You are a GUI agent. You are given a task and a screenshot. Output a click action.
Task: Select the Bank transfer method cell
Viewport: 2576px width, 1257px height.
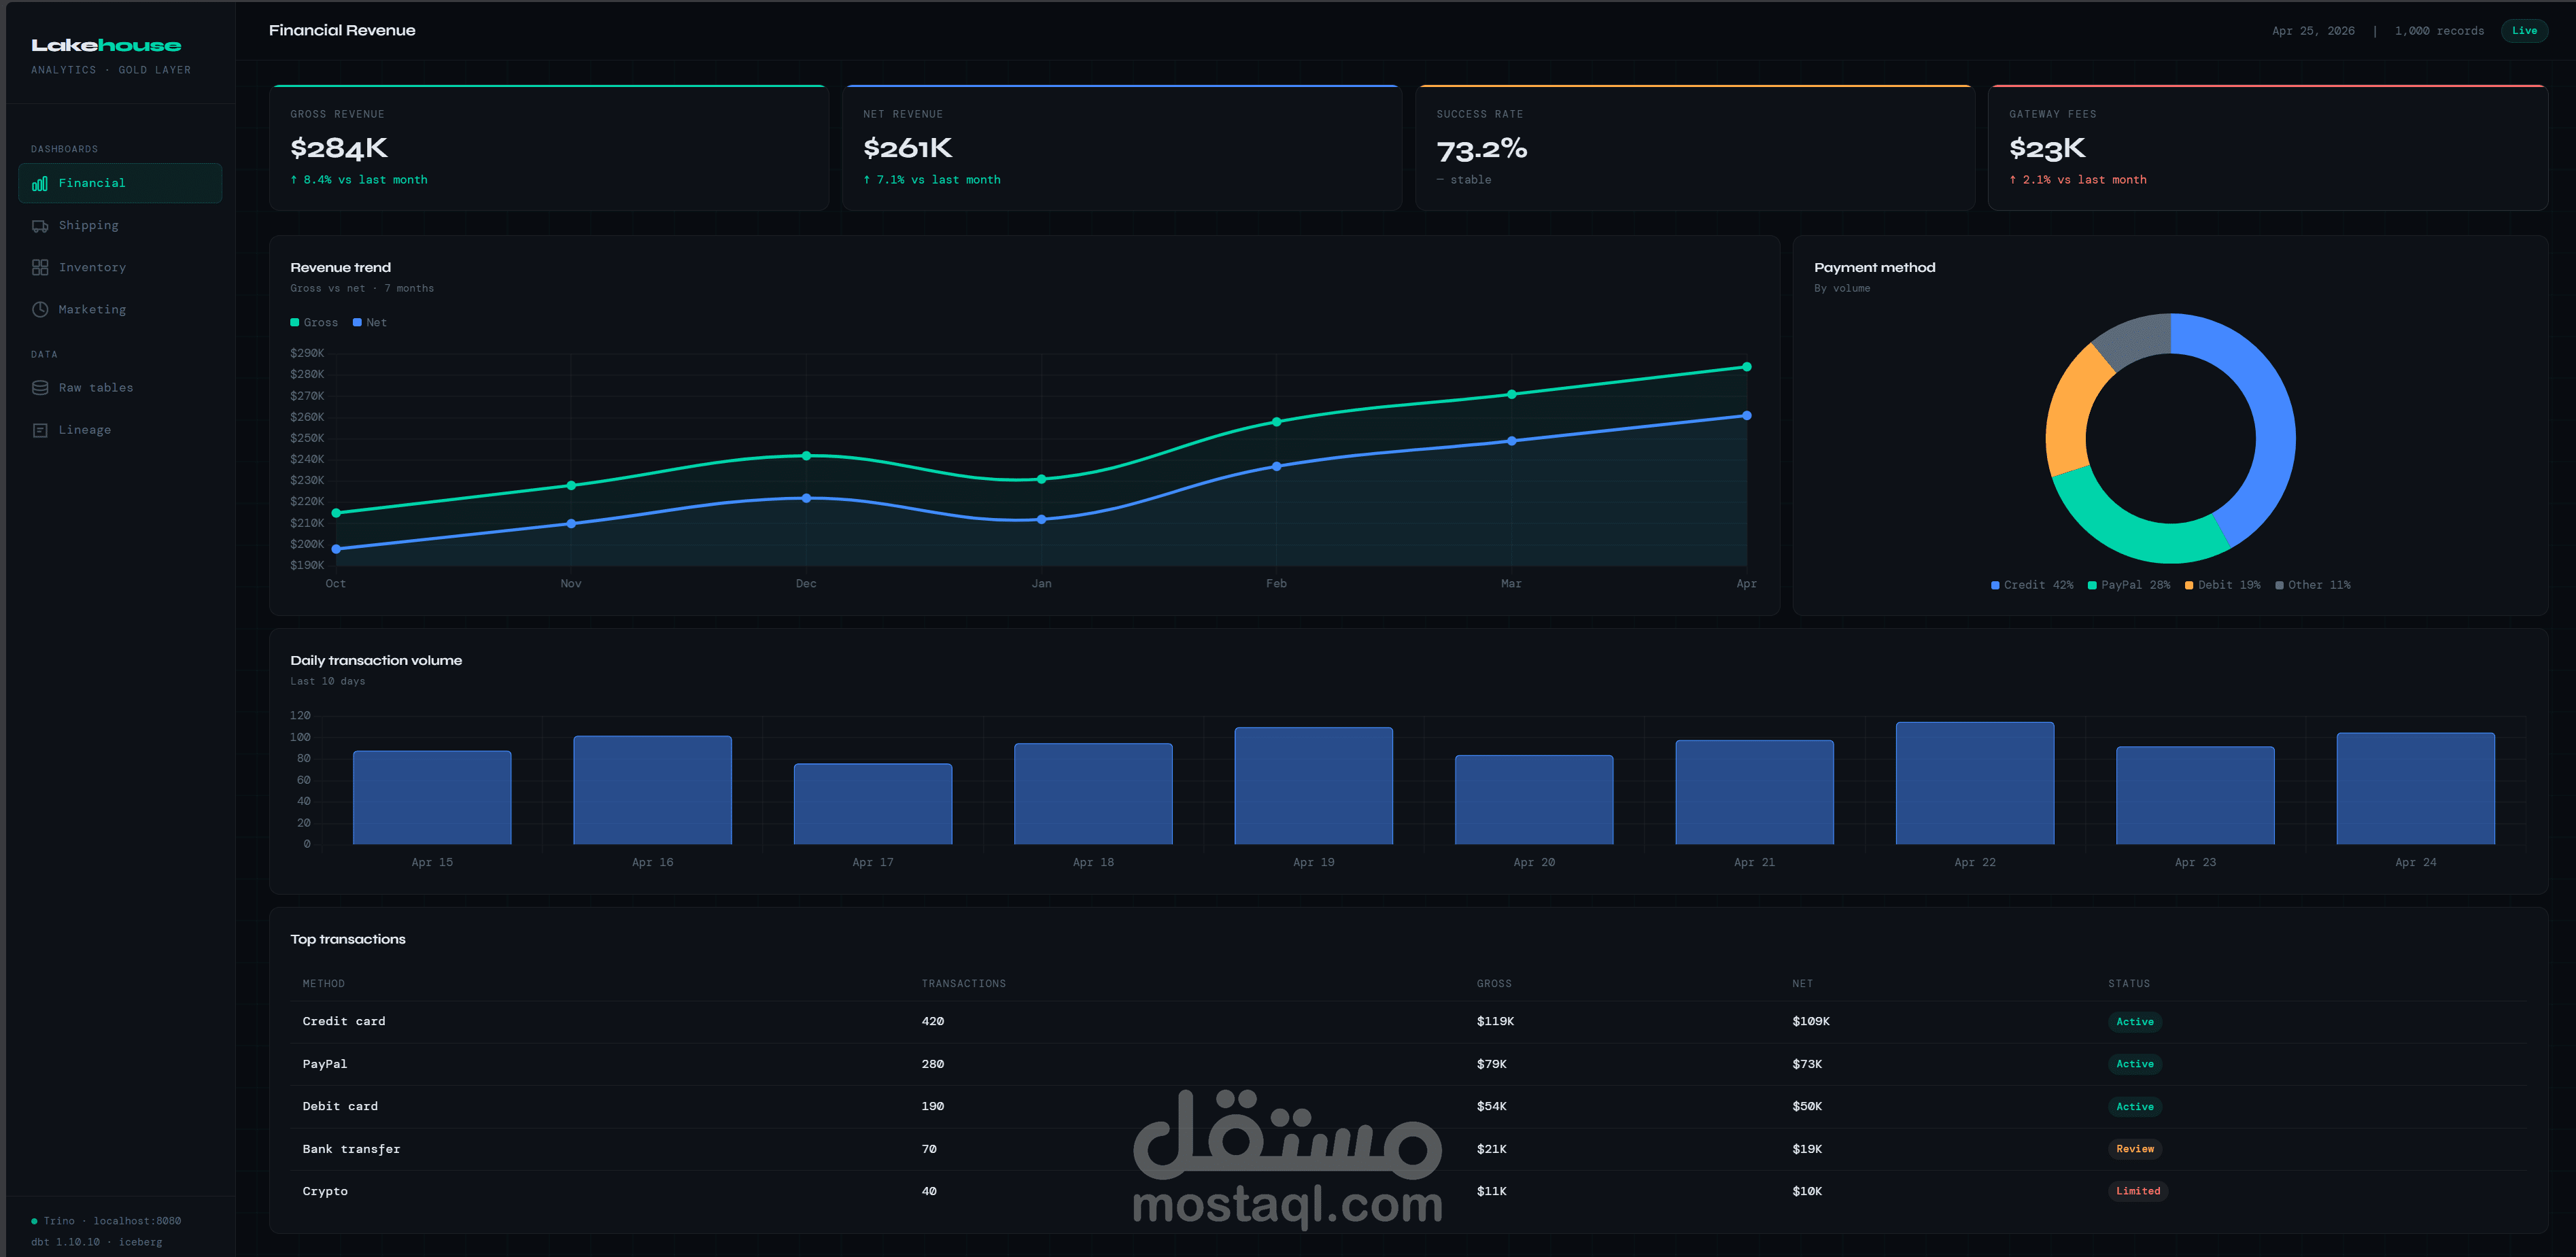351,1149
